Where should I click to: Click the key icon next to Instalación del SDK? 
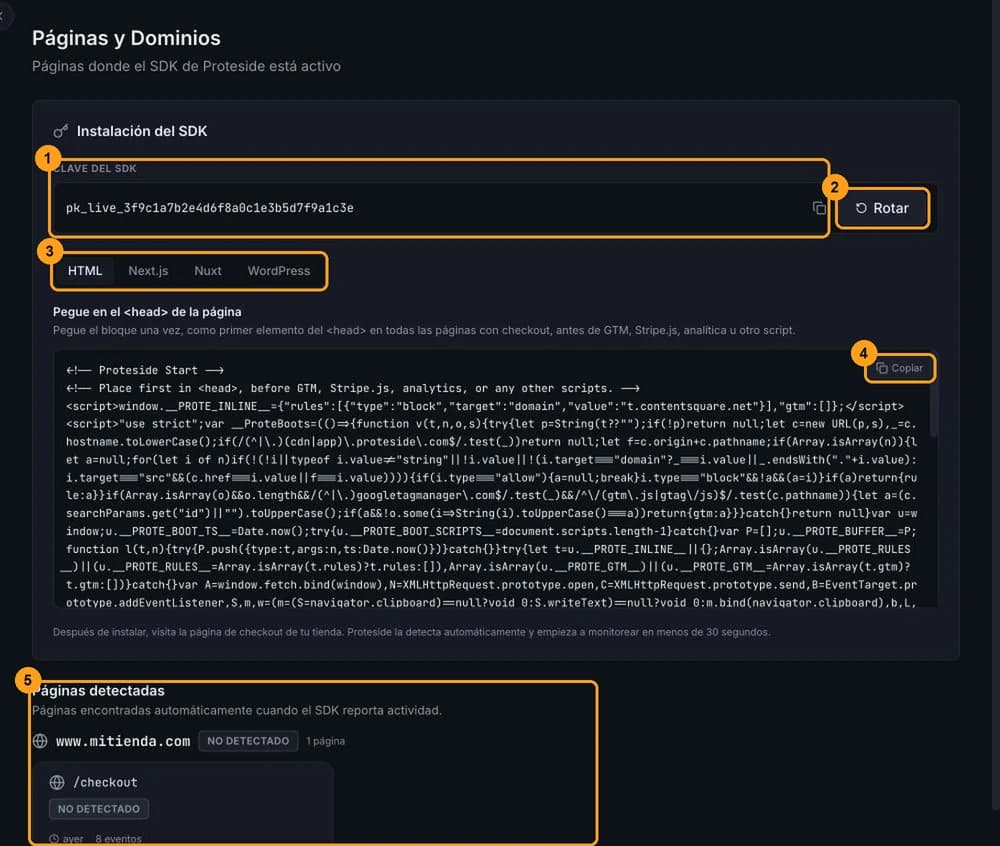(61, 131)
